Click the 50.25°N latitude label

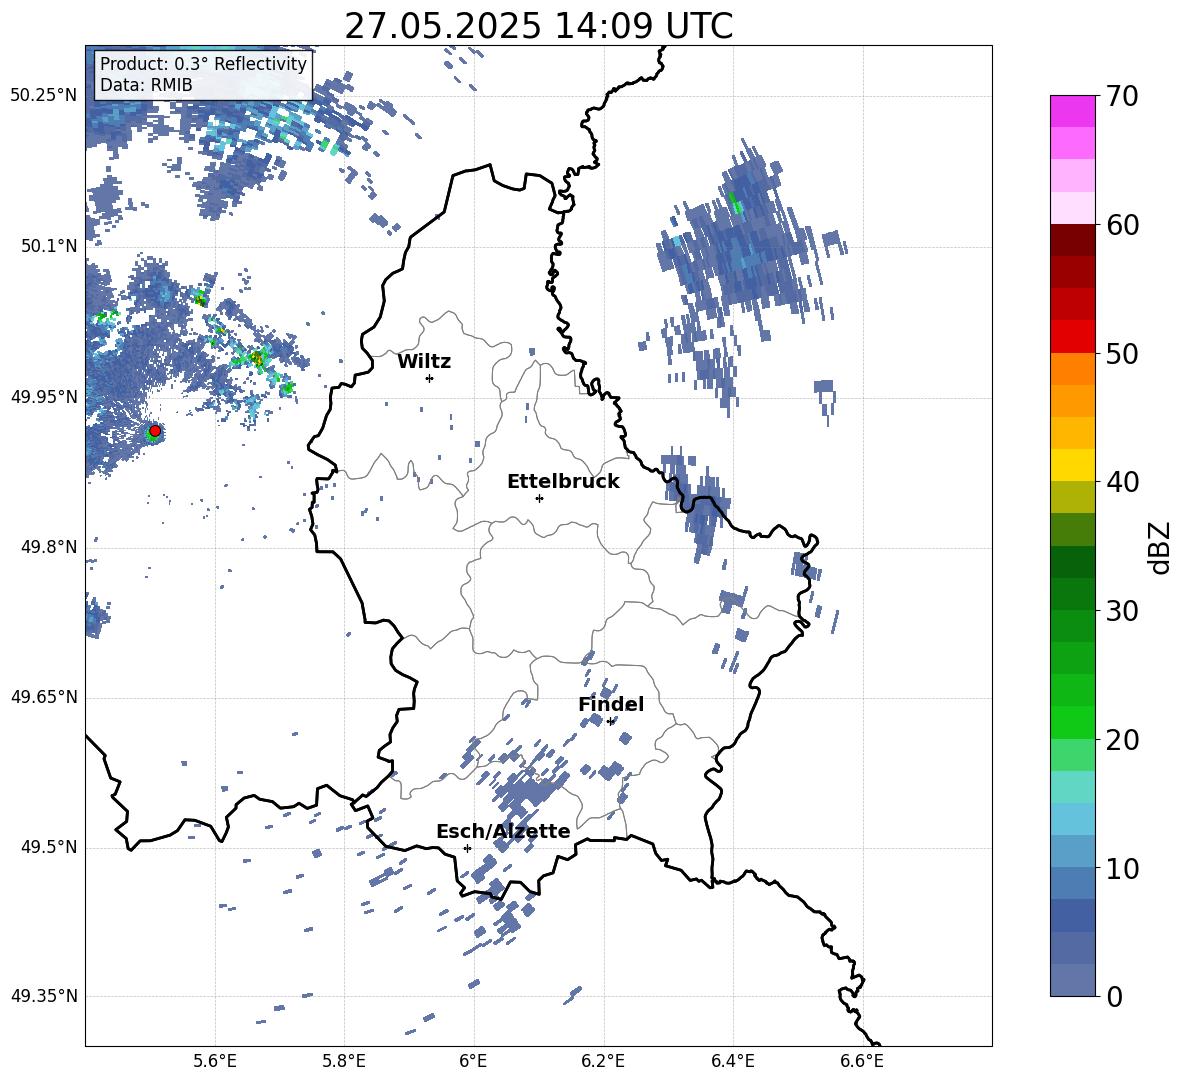[44, 96]
